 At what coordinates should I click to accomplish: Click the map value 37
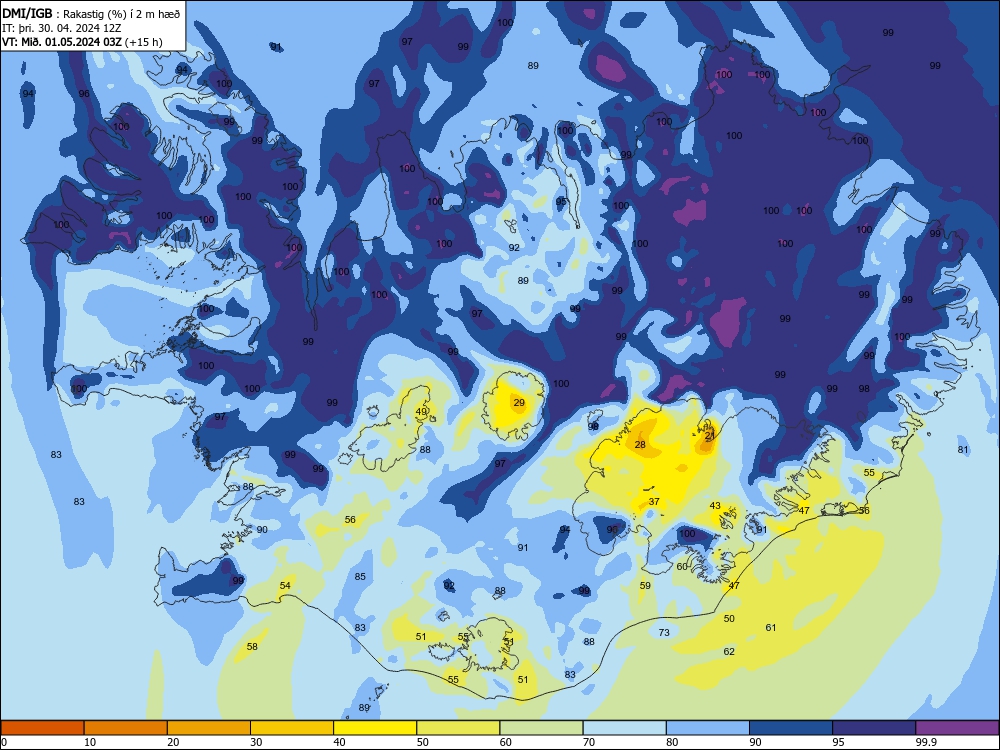[654, 502]
